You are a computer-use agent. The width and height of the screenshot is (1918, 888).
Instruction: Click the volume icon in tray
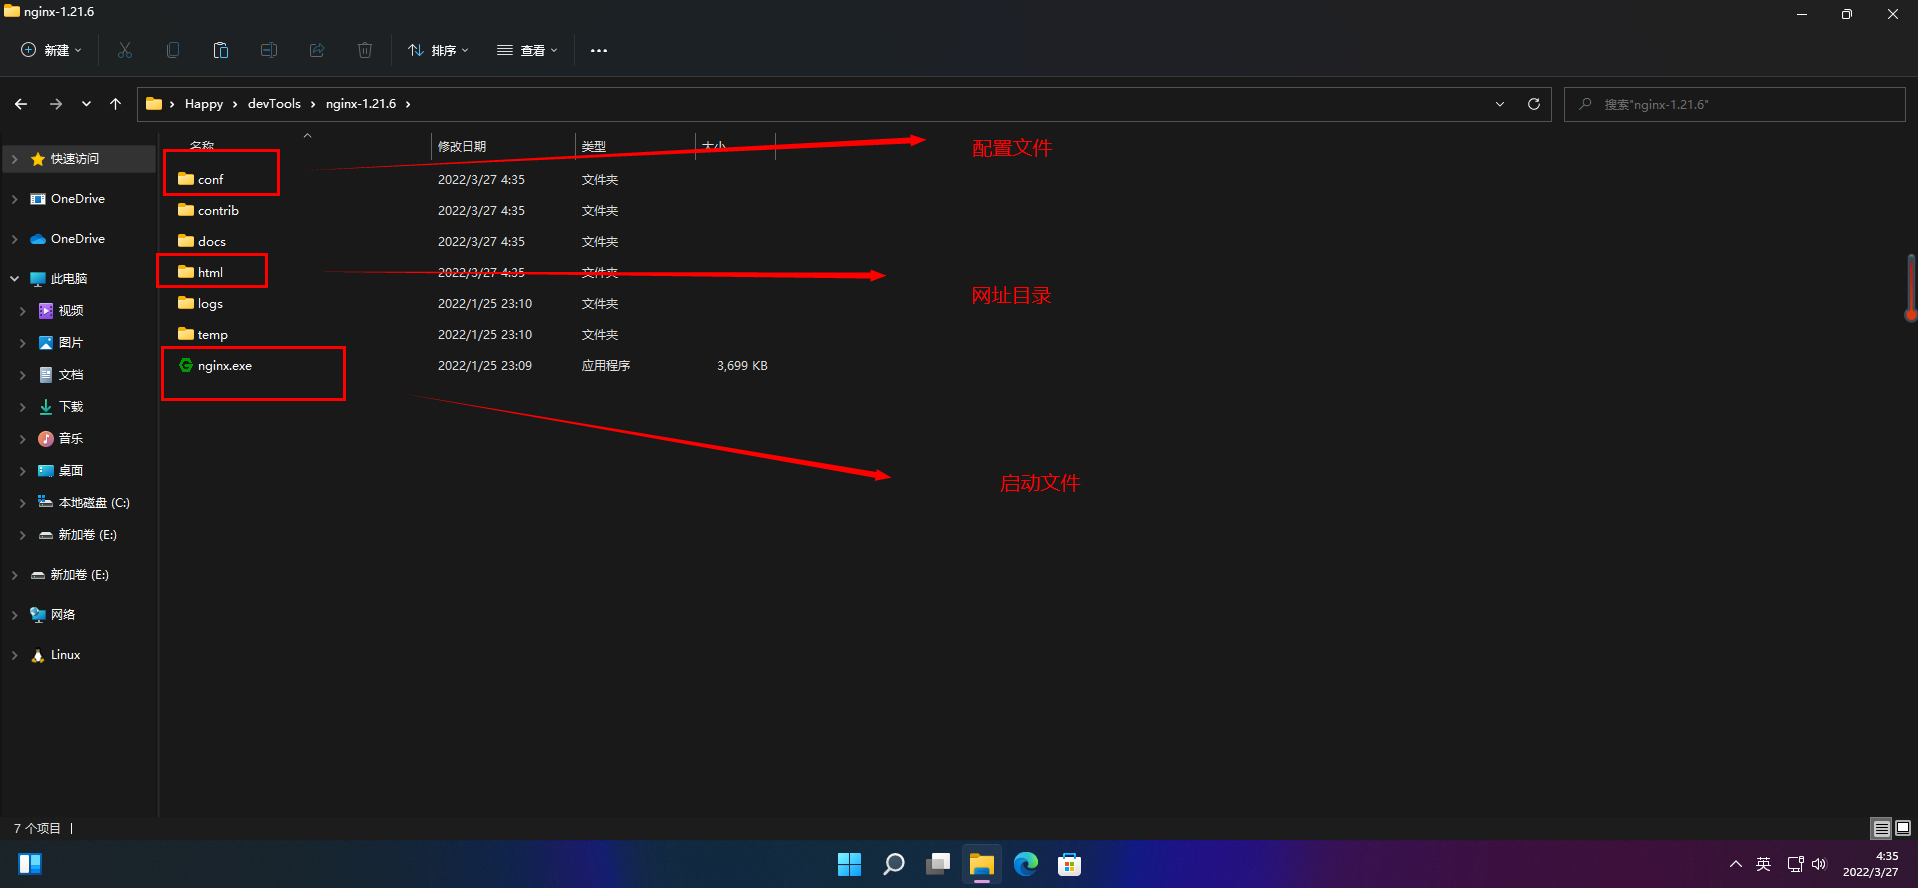[1819, 864]
